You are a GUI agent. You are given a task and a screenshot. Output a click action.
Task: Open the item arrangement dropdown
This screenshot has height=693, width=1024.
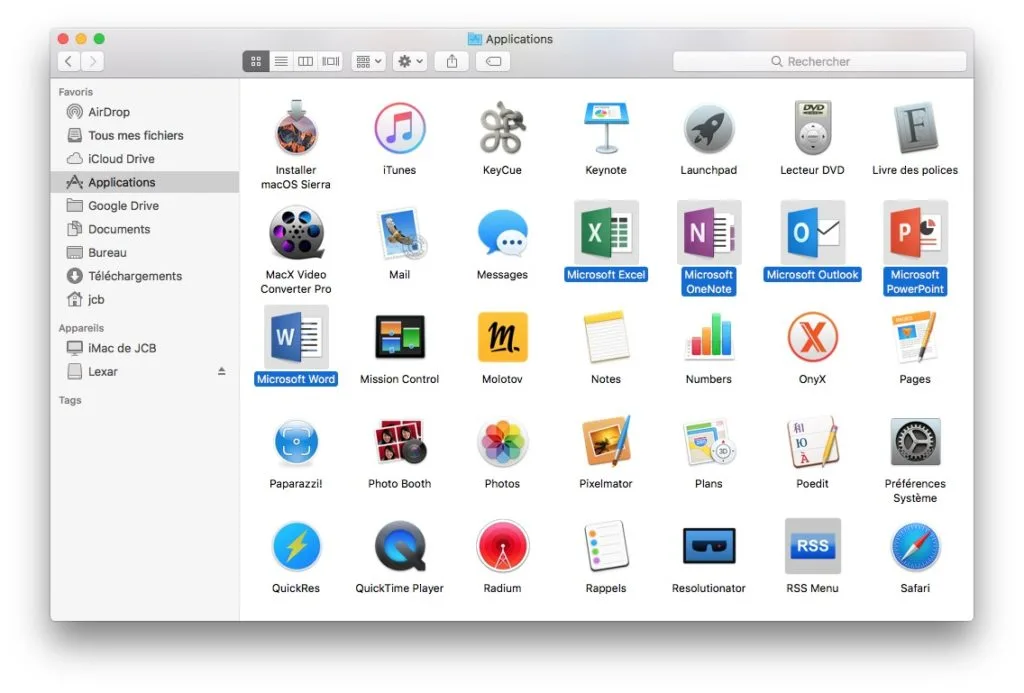click(x=368, y=61)
